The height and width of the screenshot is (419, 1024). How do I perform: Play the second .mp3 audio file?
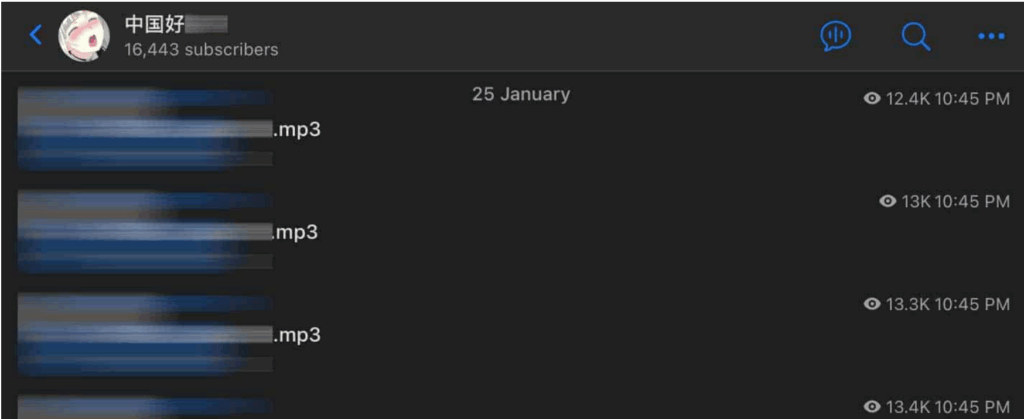click(x=297, y=232)
